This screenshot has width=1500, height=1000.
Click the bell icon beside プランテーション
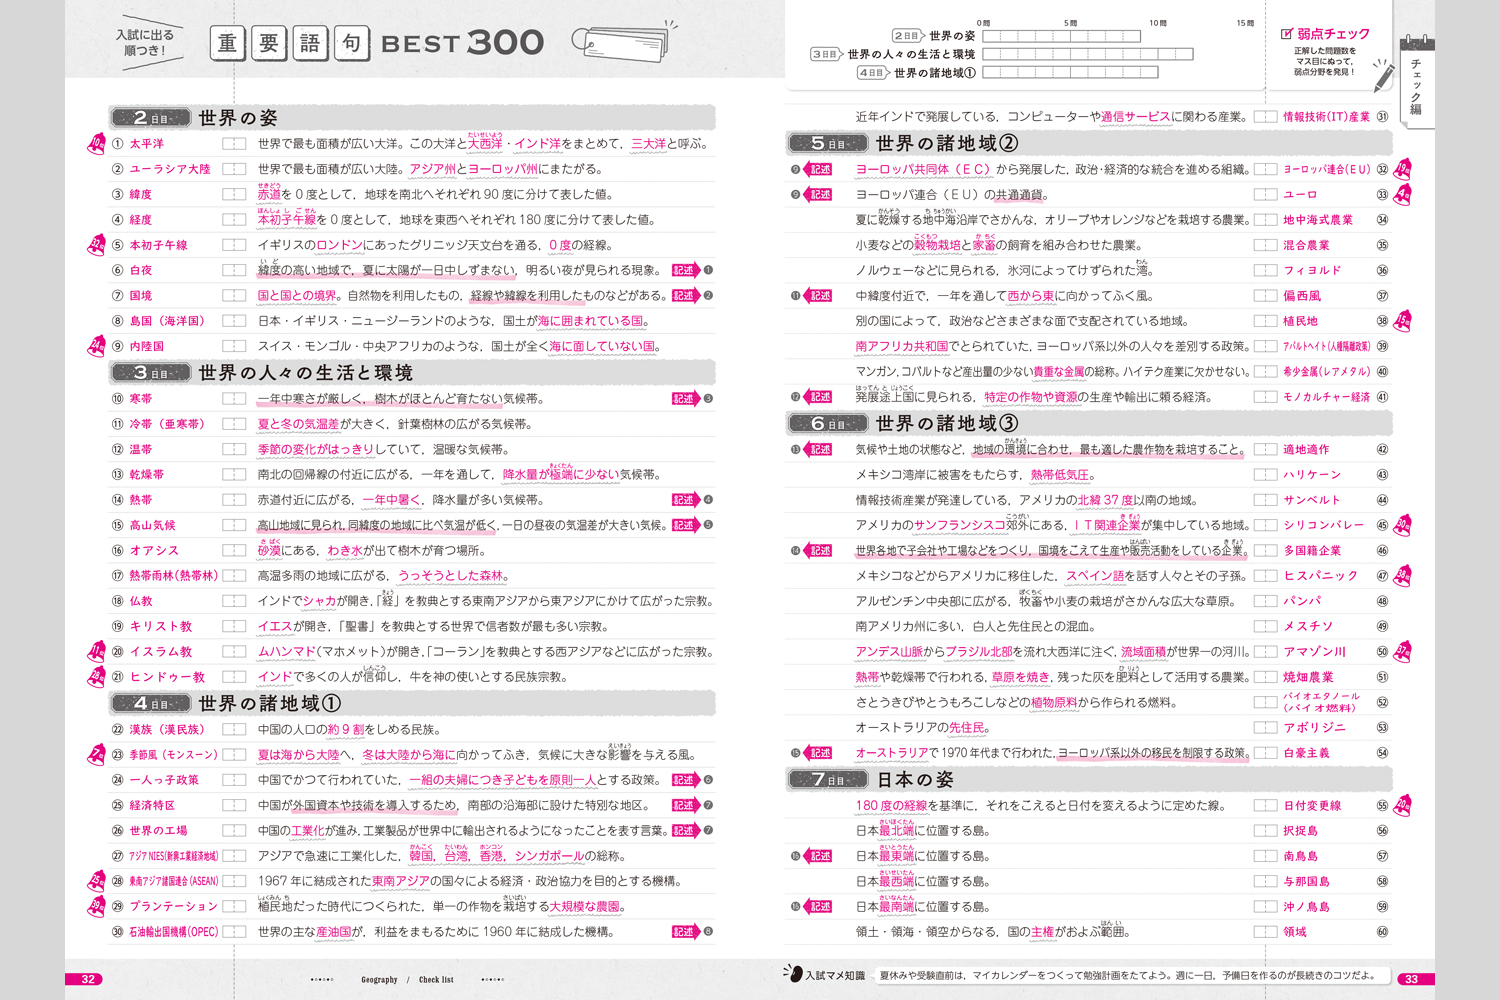(96, 906)
